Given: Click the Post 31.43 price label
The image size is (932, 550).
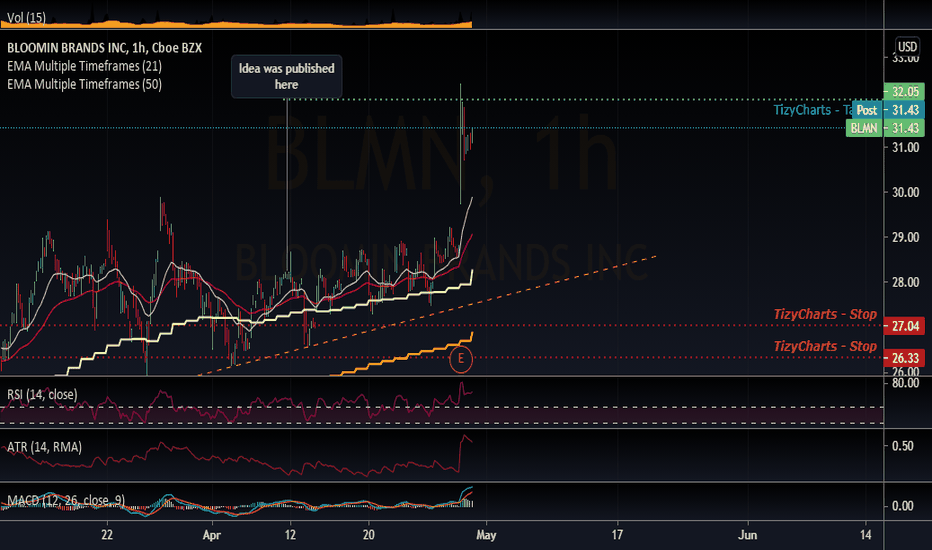Looking at the screenshot, I should (x=889, y=110).
